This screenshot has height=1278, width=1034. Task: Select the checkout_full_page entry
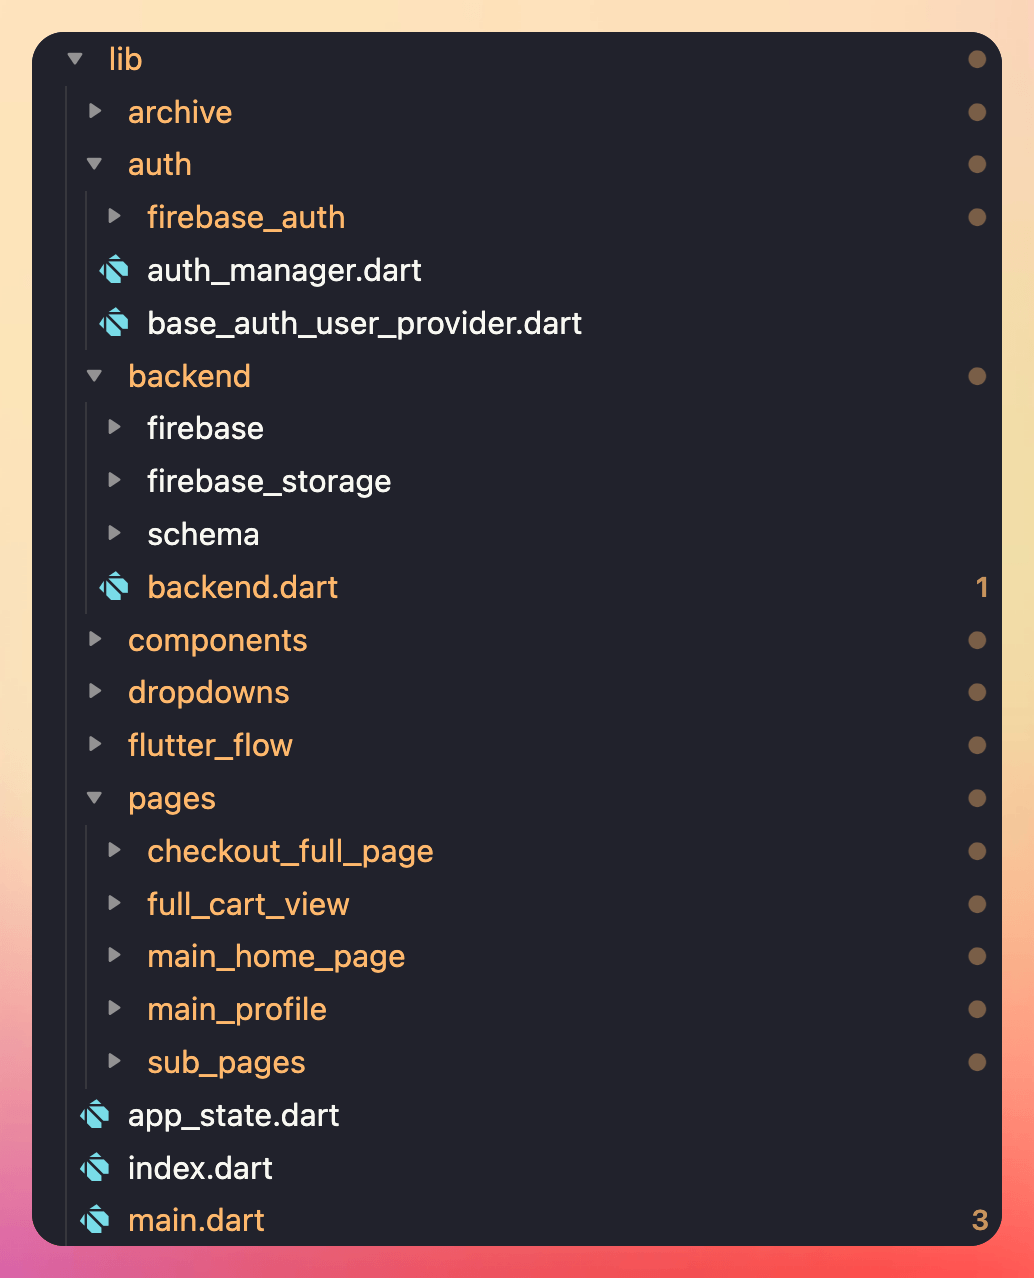tap(290, 851)
